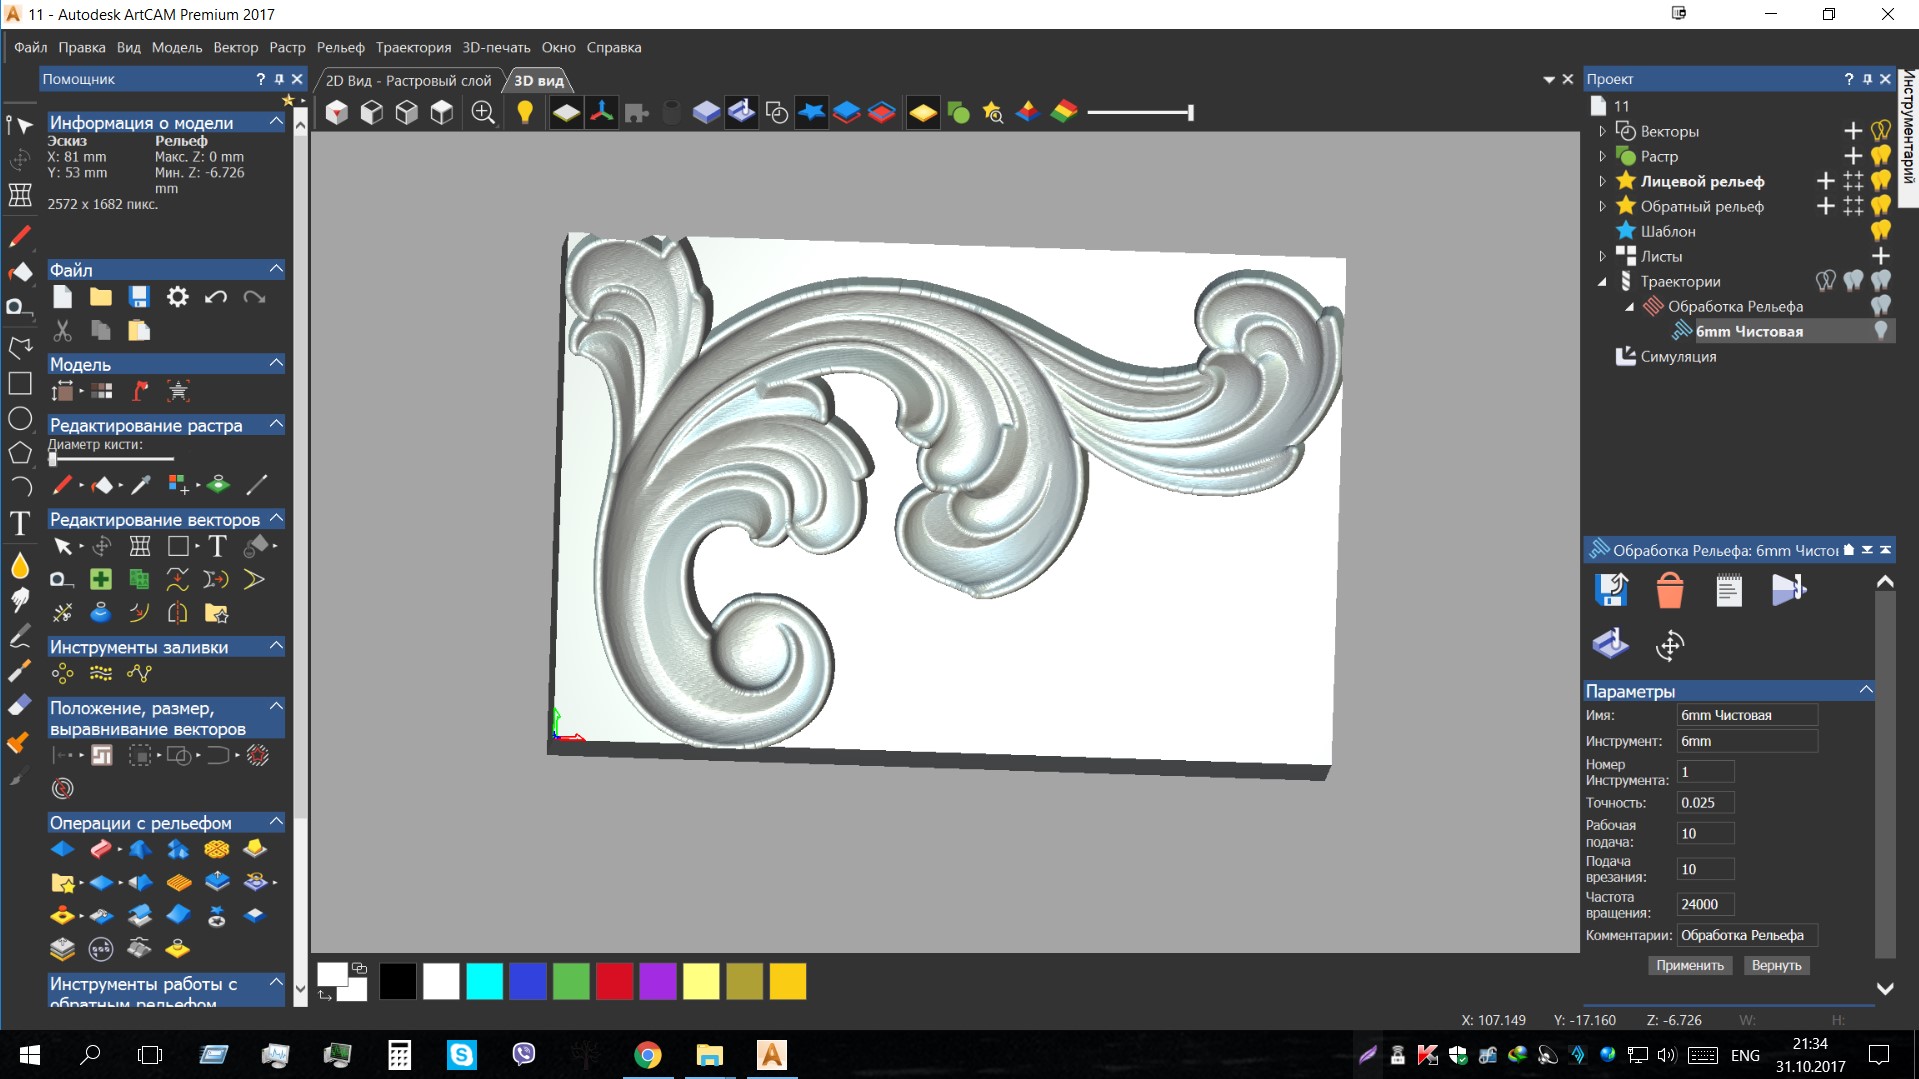Select the red paint brush tool in left toolbar

[x=19, y=236]
